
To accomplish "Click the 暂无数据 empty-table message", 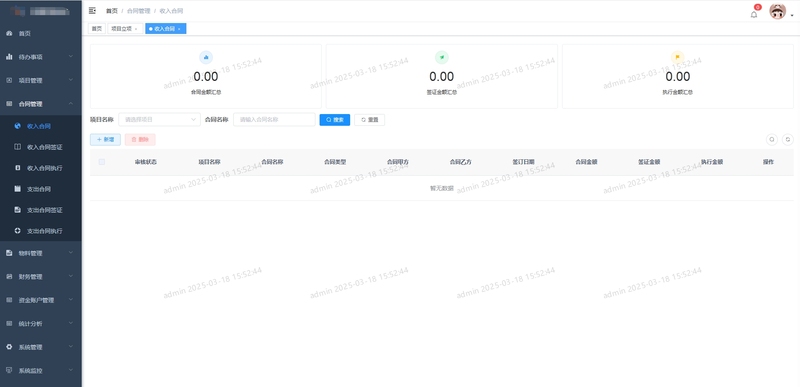I will pyautogui.click(x=442, y=188).
